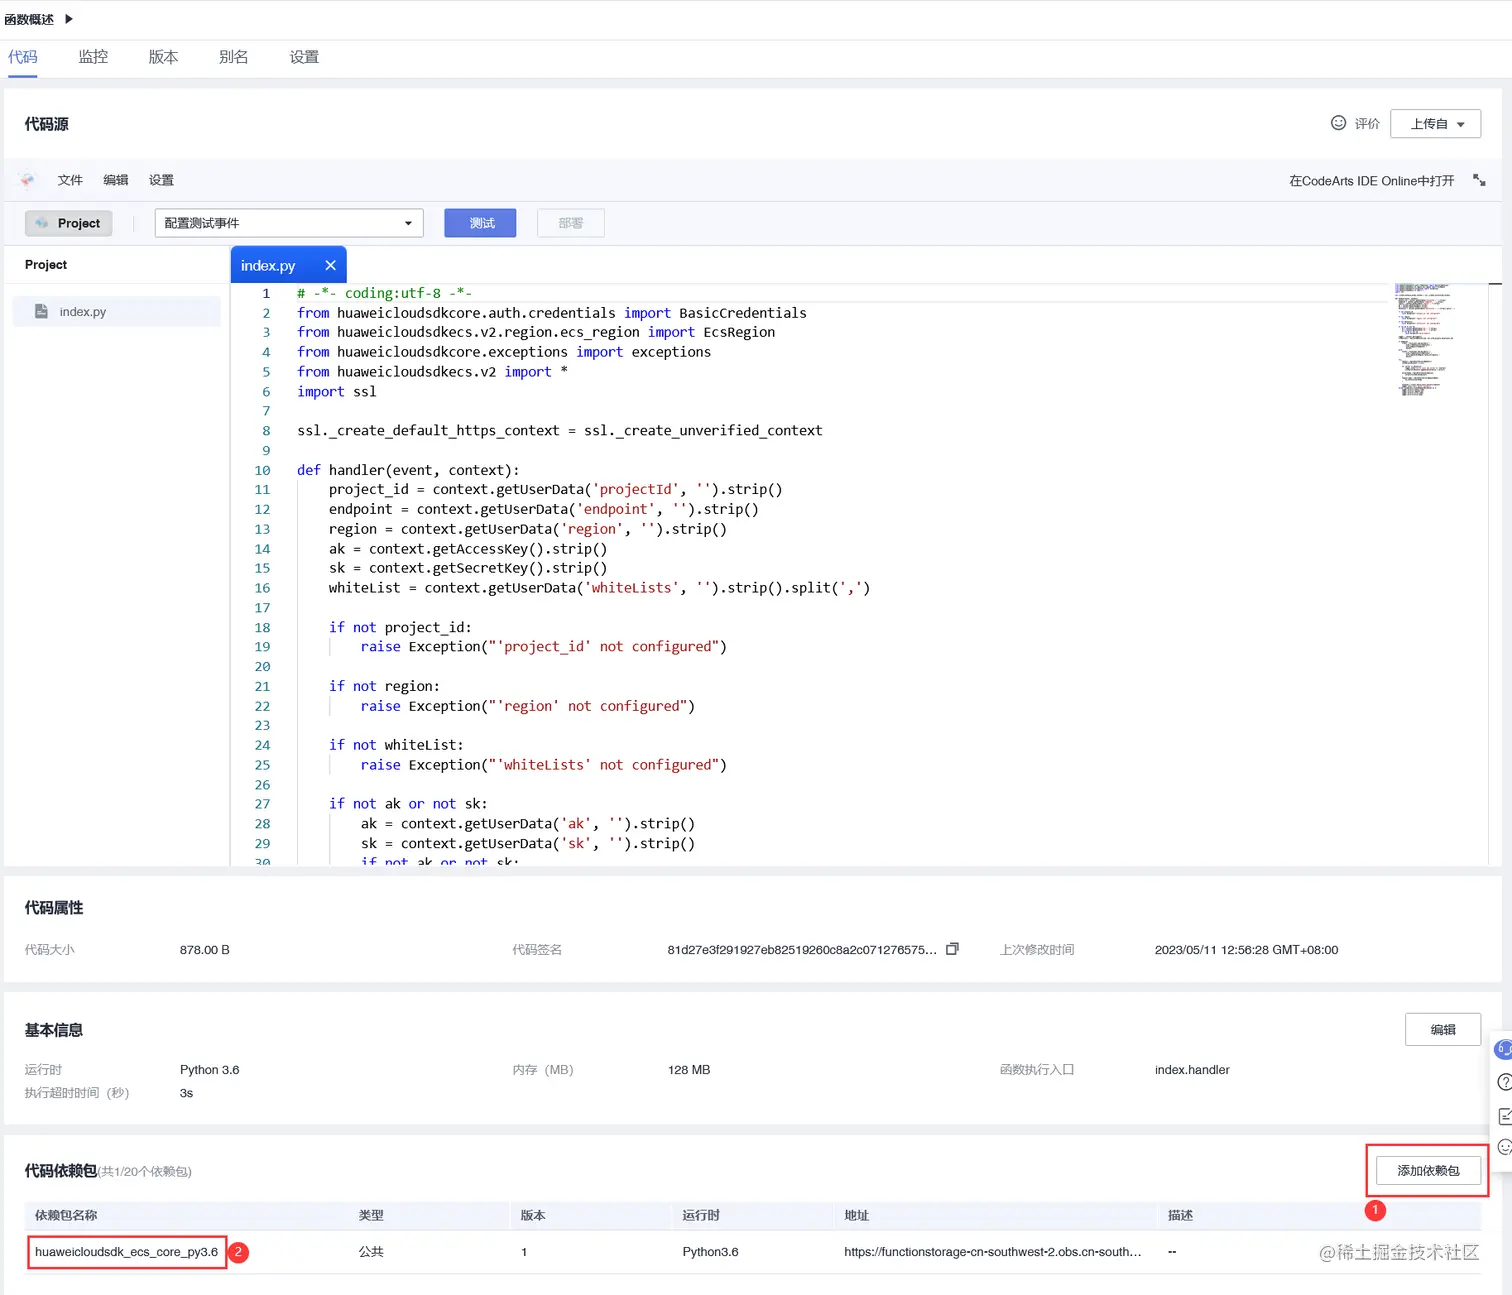Select the index.py editor tab
The image size is (1512, 1295).
(x=268, y=266)
